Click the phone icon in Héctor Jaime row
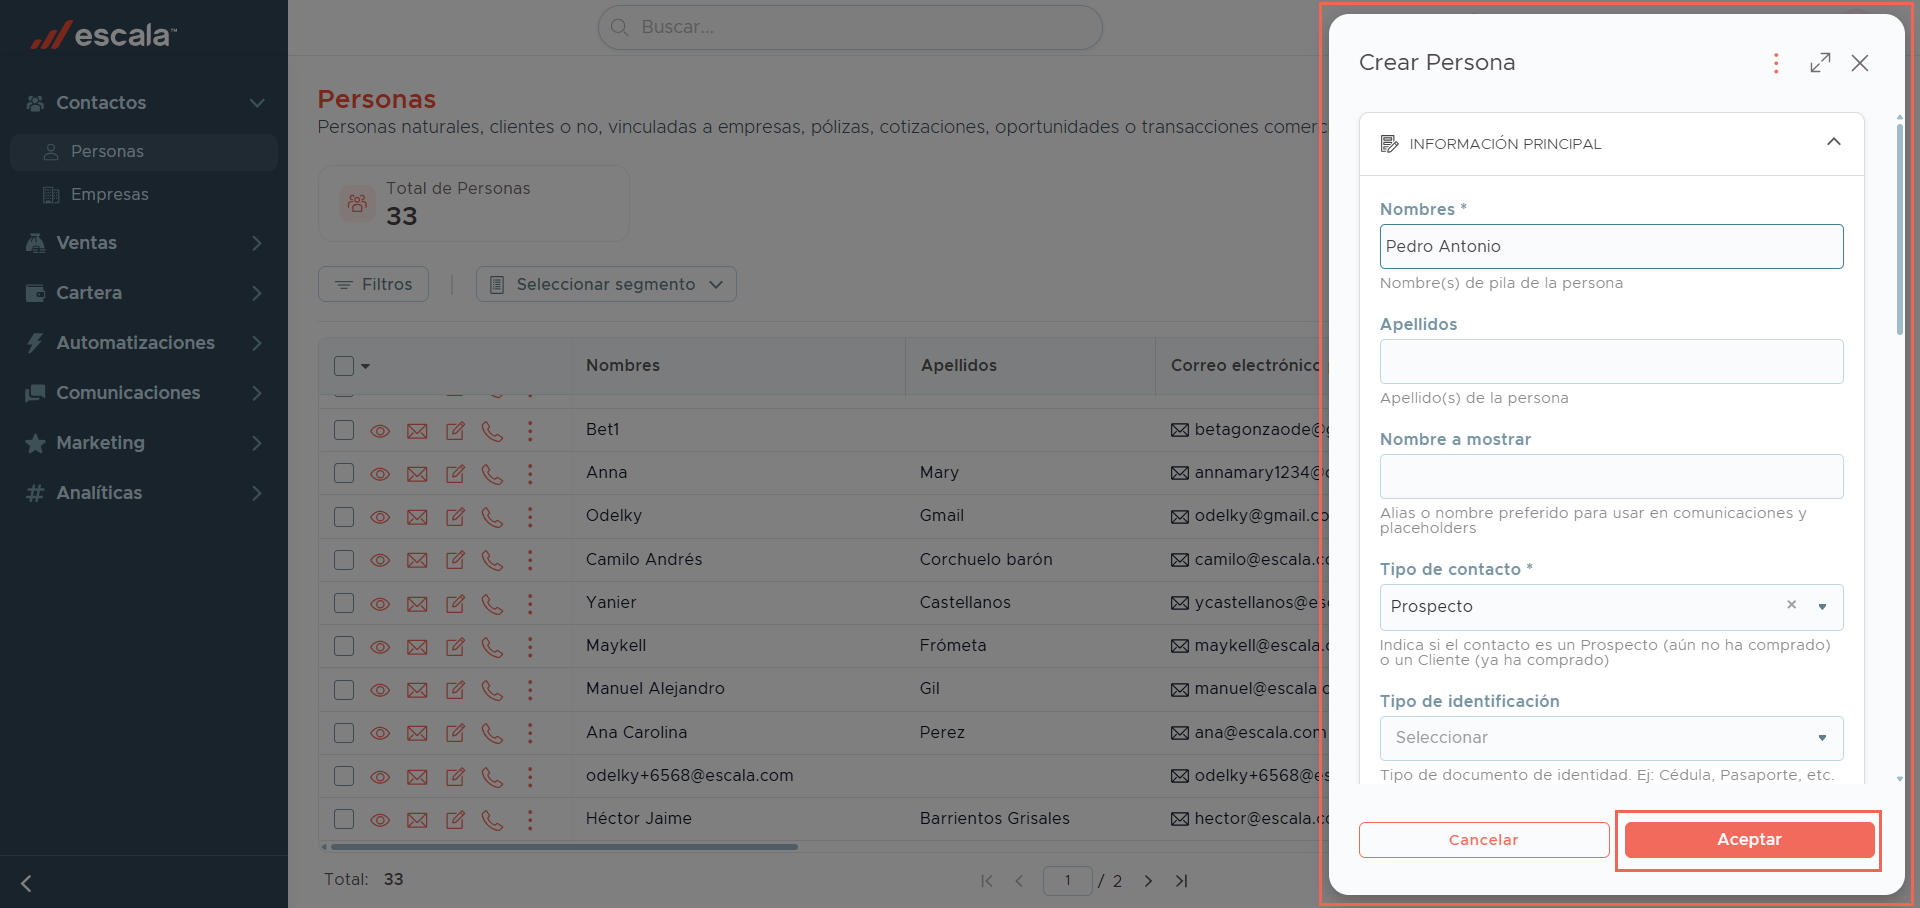 click(x=492, y=820)
